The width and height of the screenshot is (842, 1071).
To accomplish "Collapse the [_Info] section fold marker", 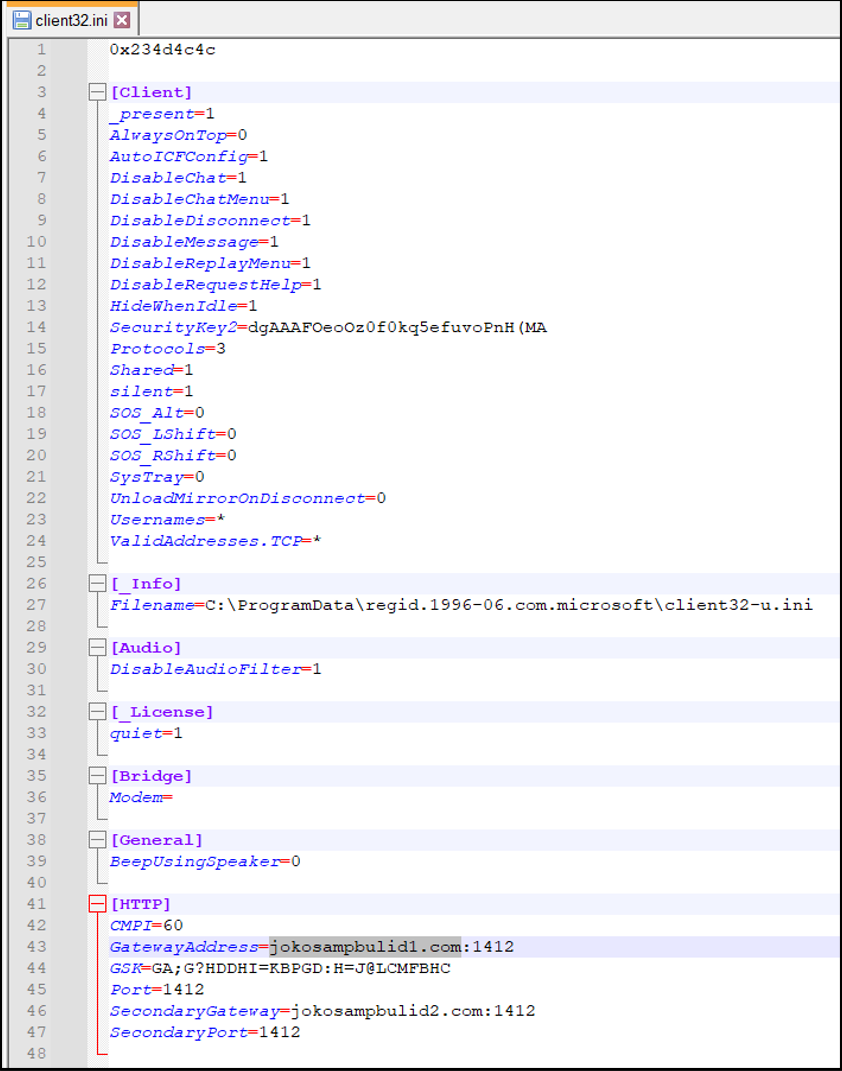I will click(x=97, y=584).
